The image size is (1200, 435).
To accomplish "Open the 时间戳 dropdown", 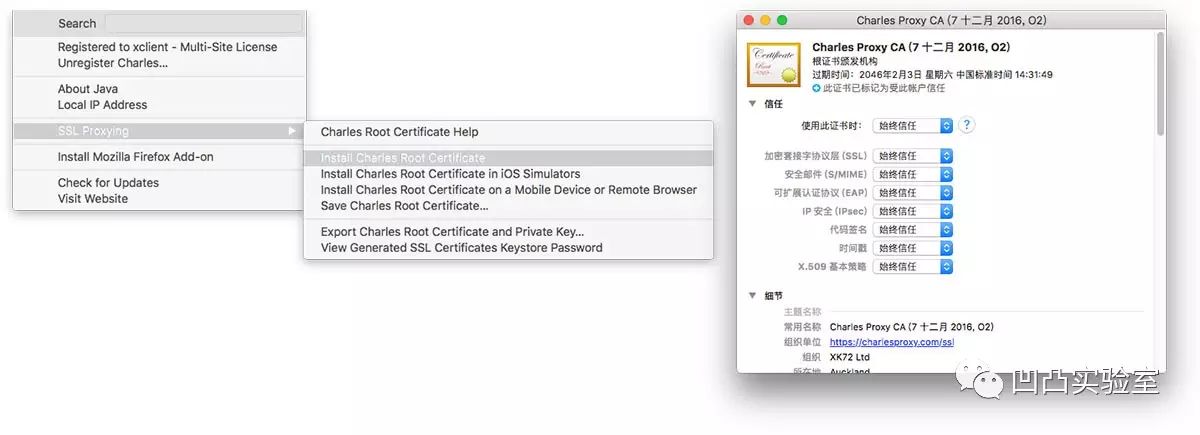I will click(x=914, y=248).
